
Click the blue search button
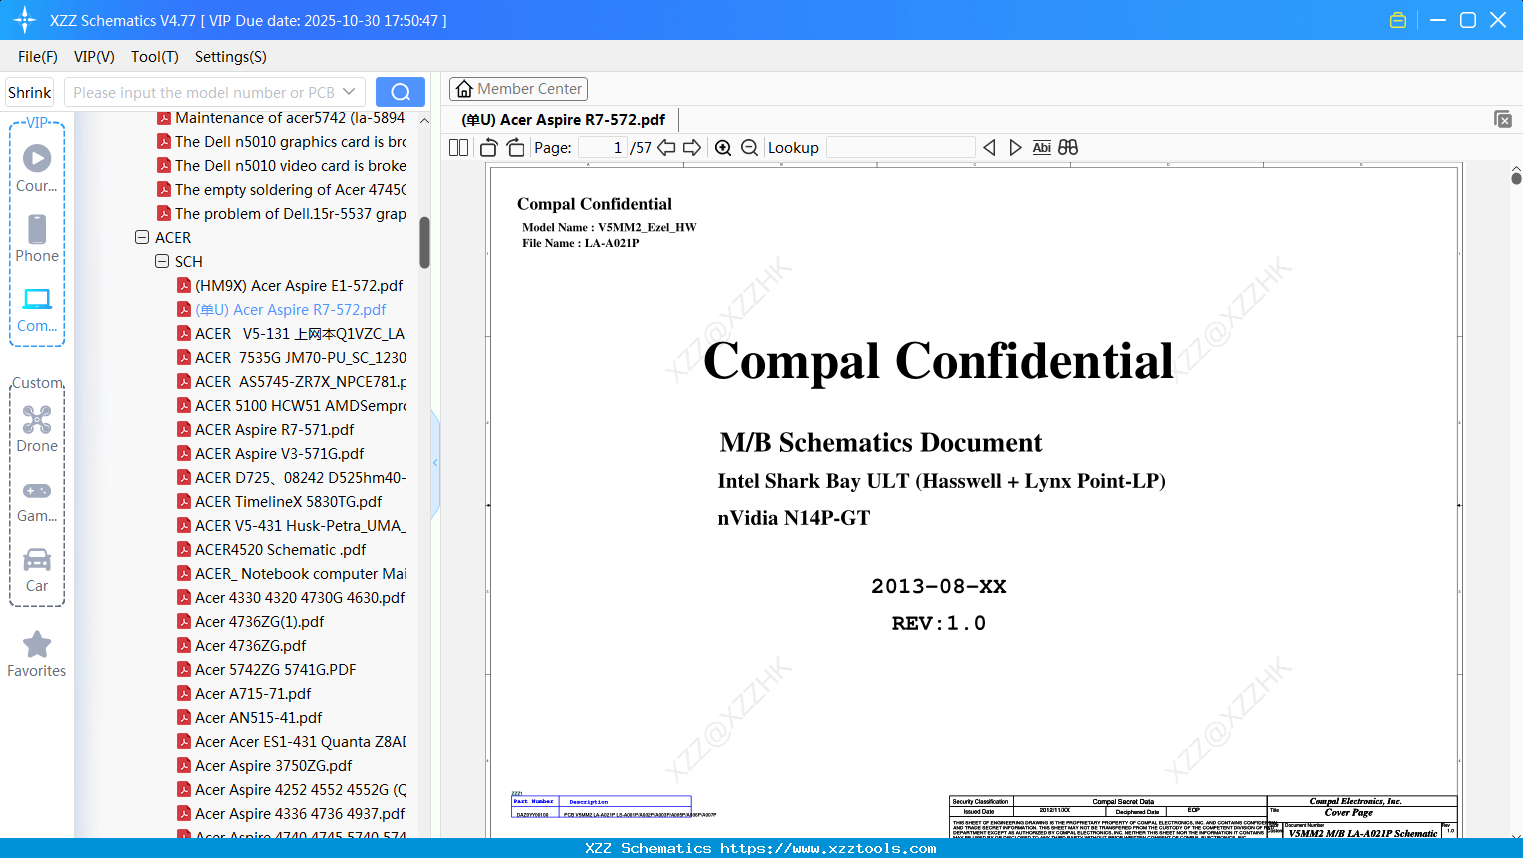(400, 92)
